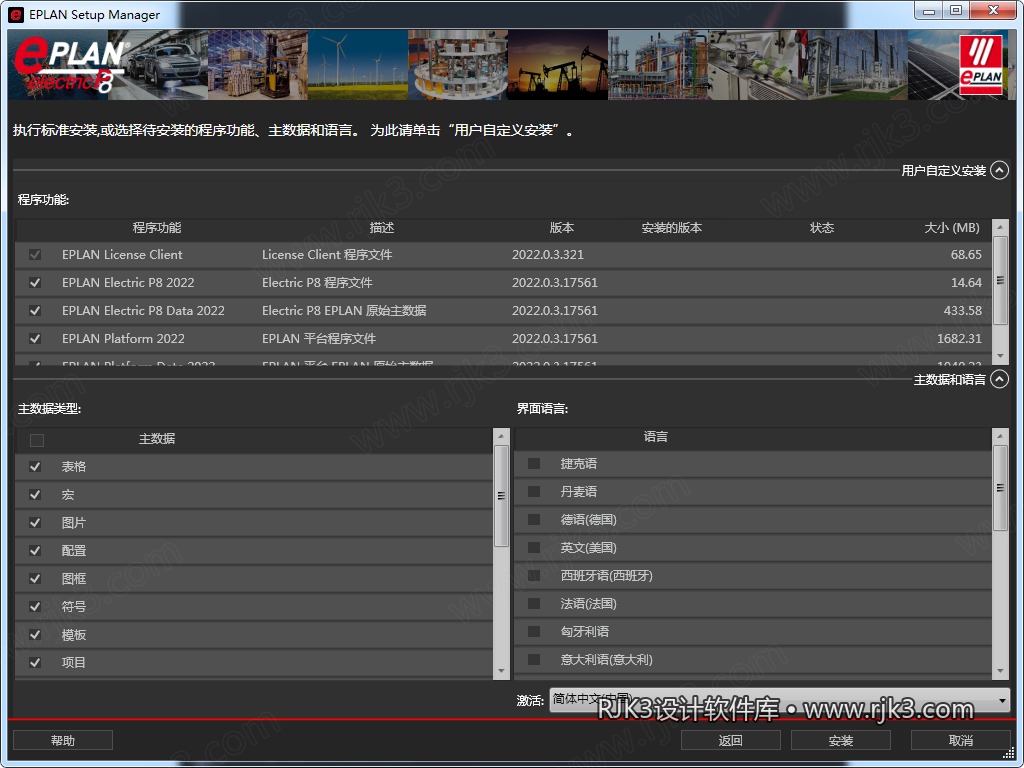
Task: Minimize the EPLAN Setup Manager window
Action: pos(929,10)
